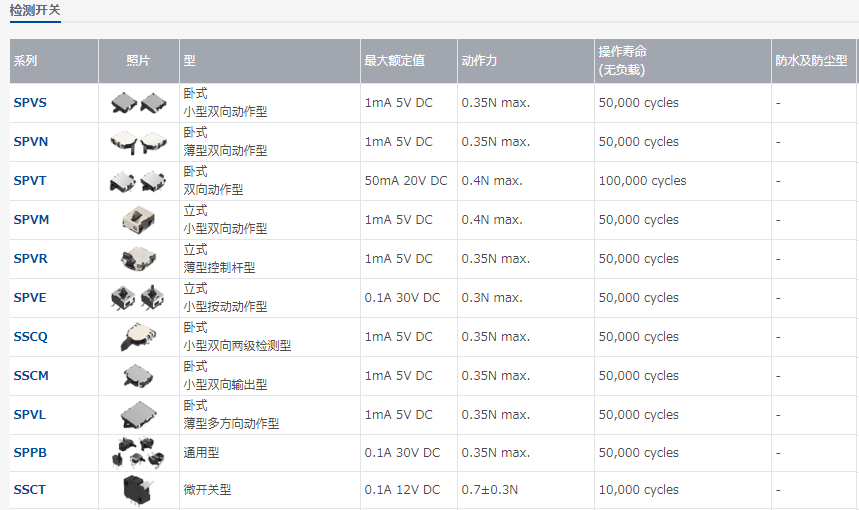Open the SPVN series link
This screenshot has width=859, height=510.
(x=31, y=142)
